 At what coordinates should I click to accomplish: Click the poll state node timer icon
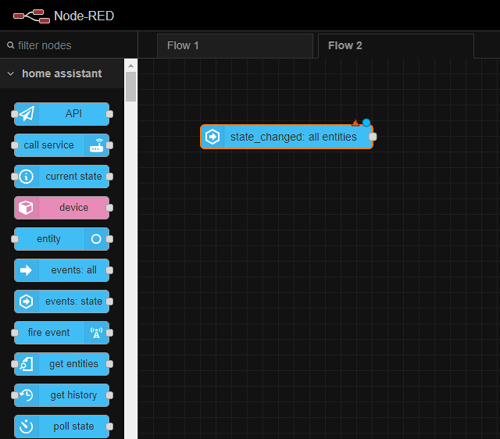coord(26,426)
